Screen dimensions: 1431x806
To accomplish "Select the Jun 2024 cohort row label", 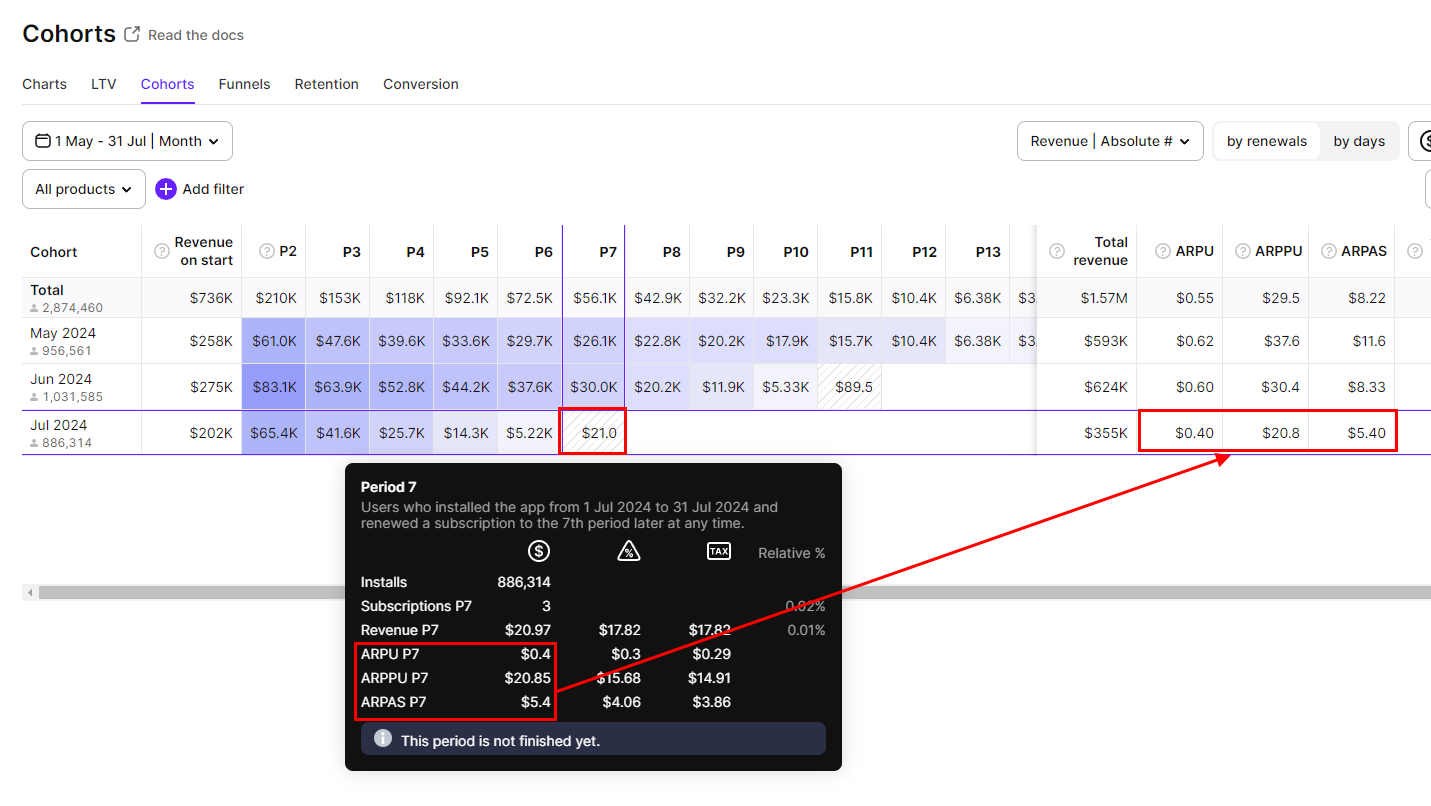I will [x=61, y=379].
